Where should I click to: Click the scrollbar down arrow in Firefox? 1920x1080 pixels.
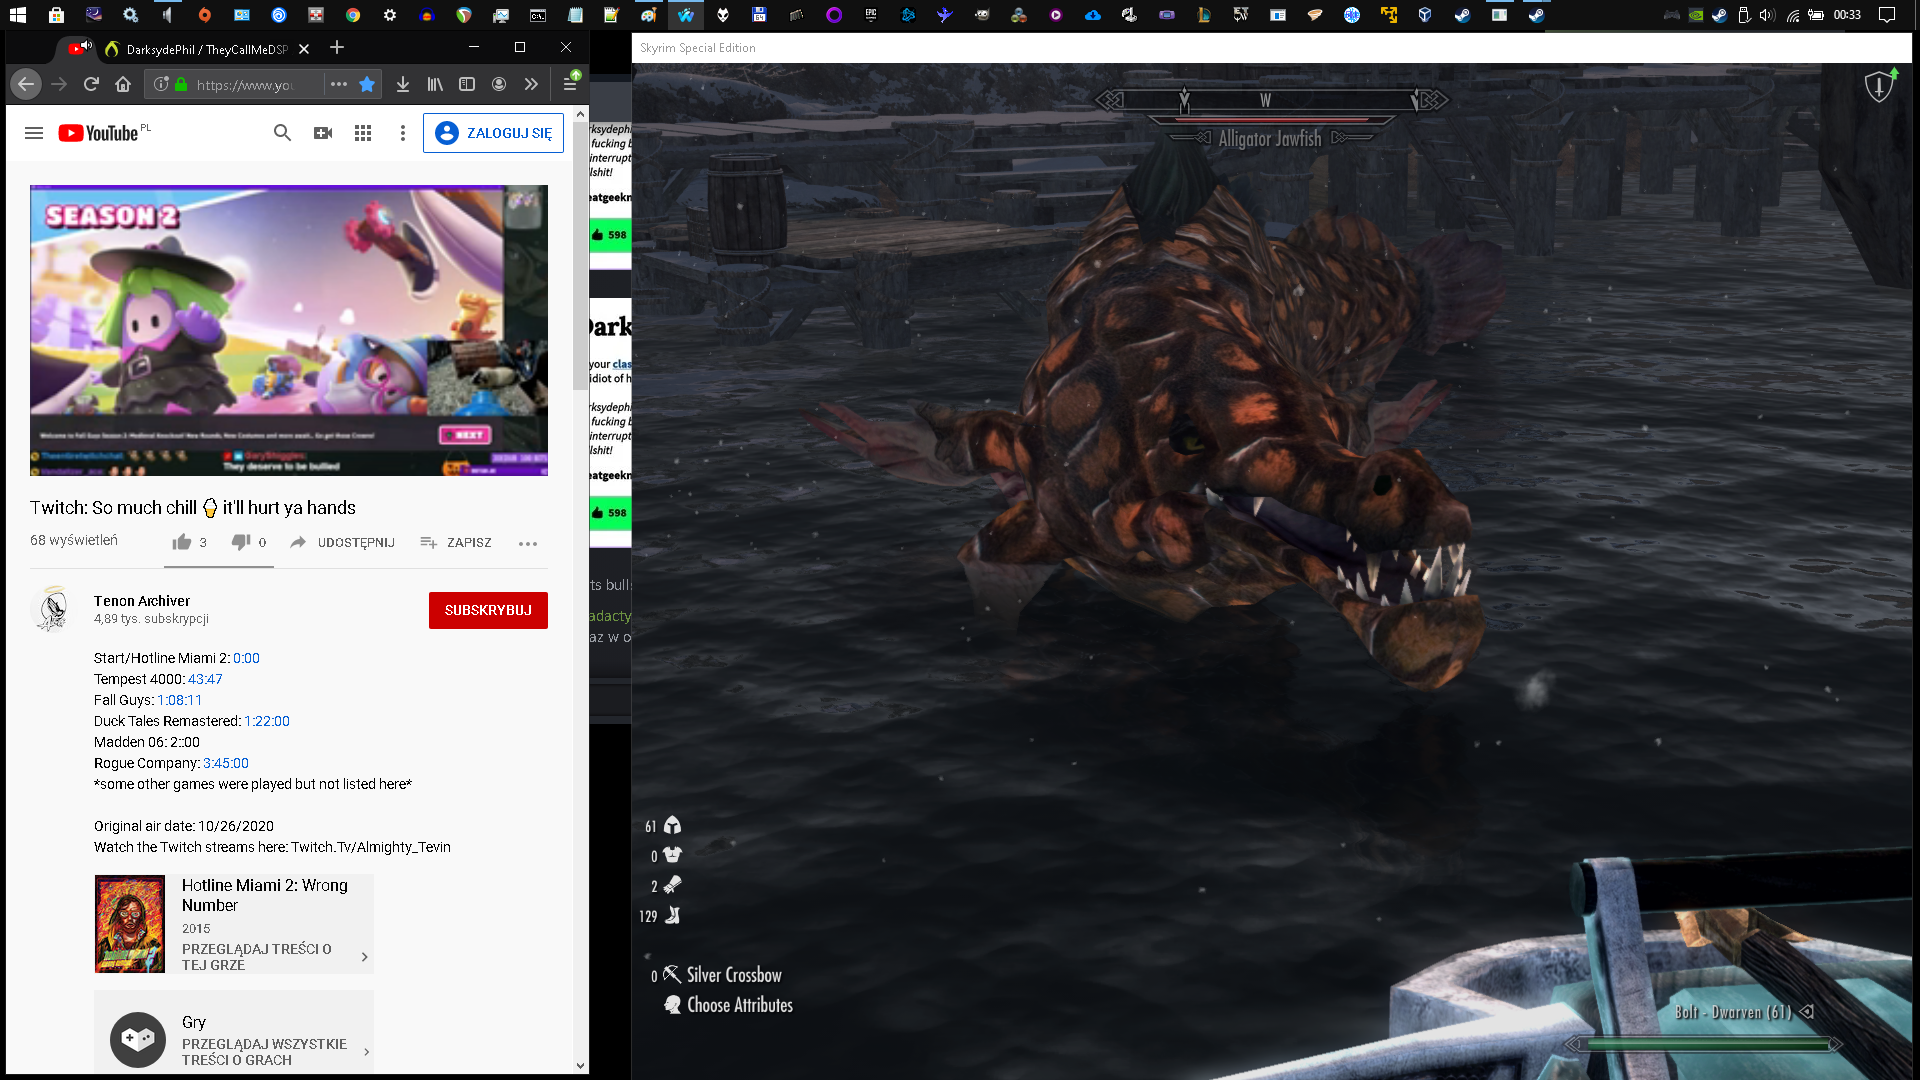(580, 1066)
